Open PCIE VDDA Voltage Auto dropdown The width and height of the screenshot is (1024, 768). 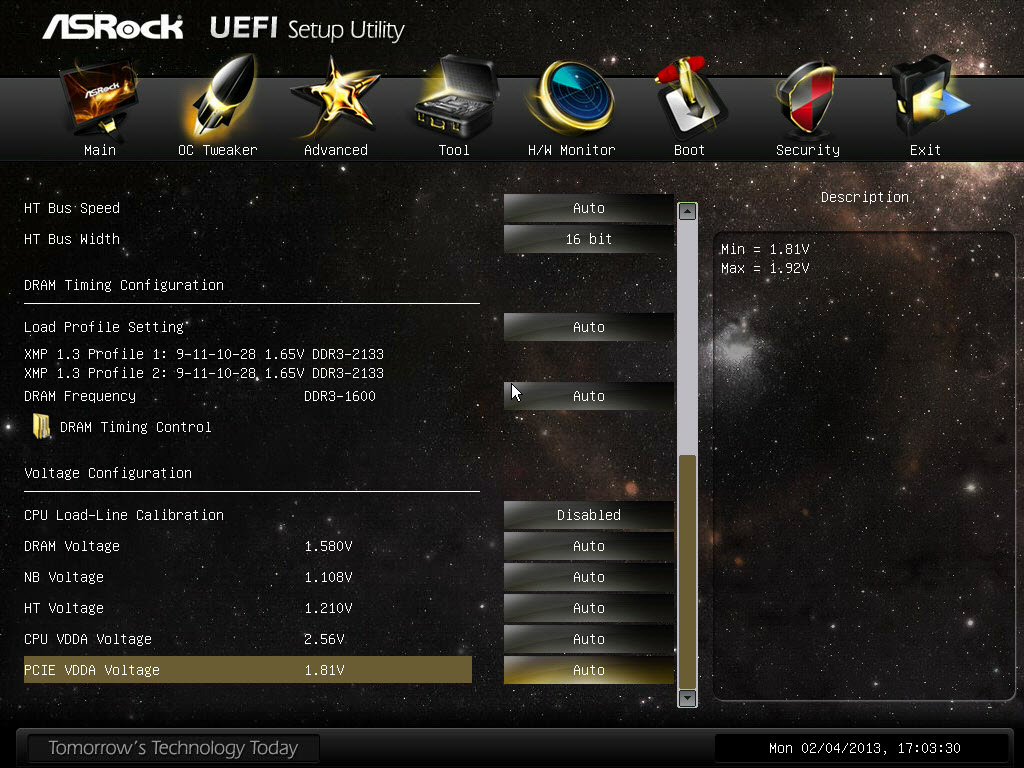(588, 670)
